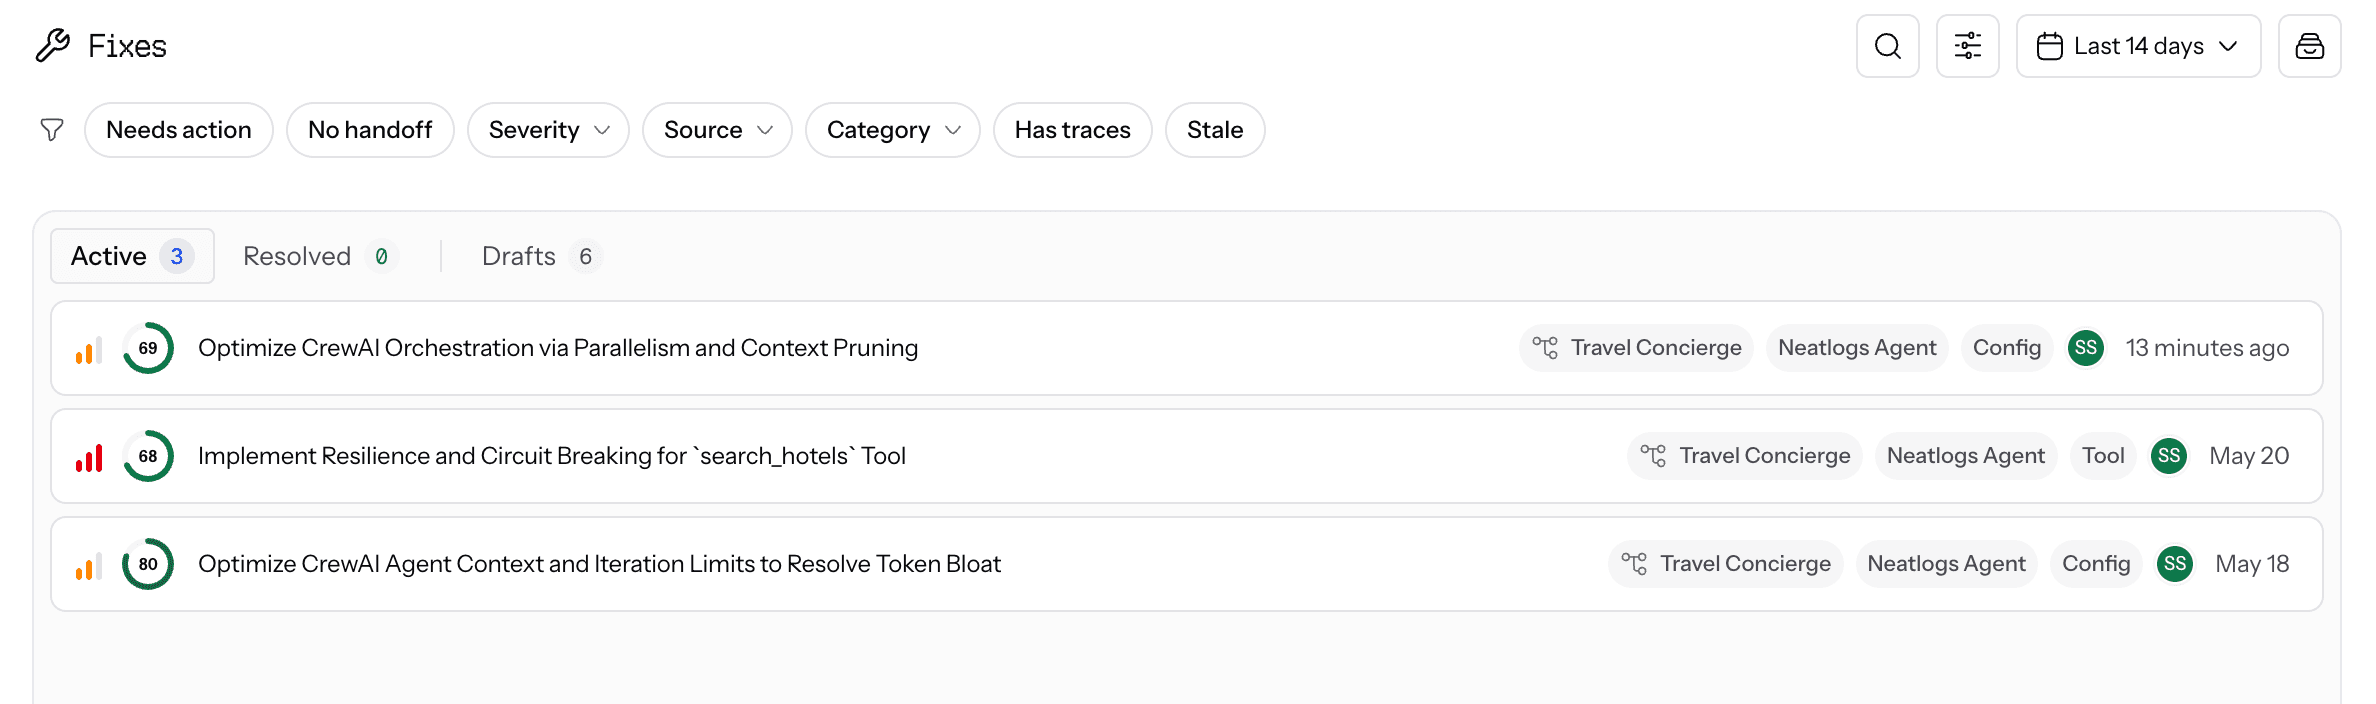Open the search magnifier icon
Screen dimensions: 2376x704
coord(1887,46)
